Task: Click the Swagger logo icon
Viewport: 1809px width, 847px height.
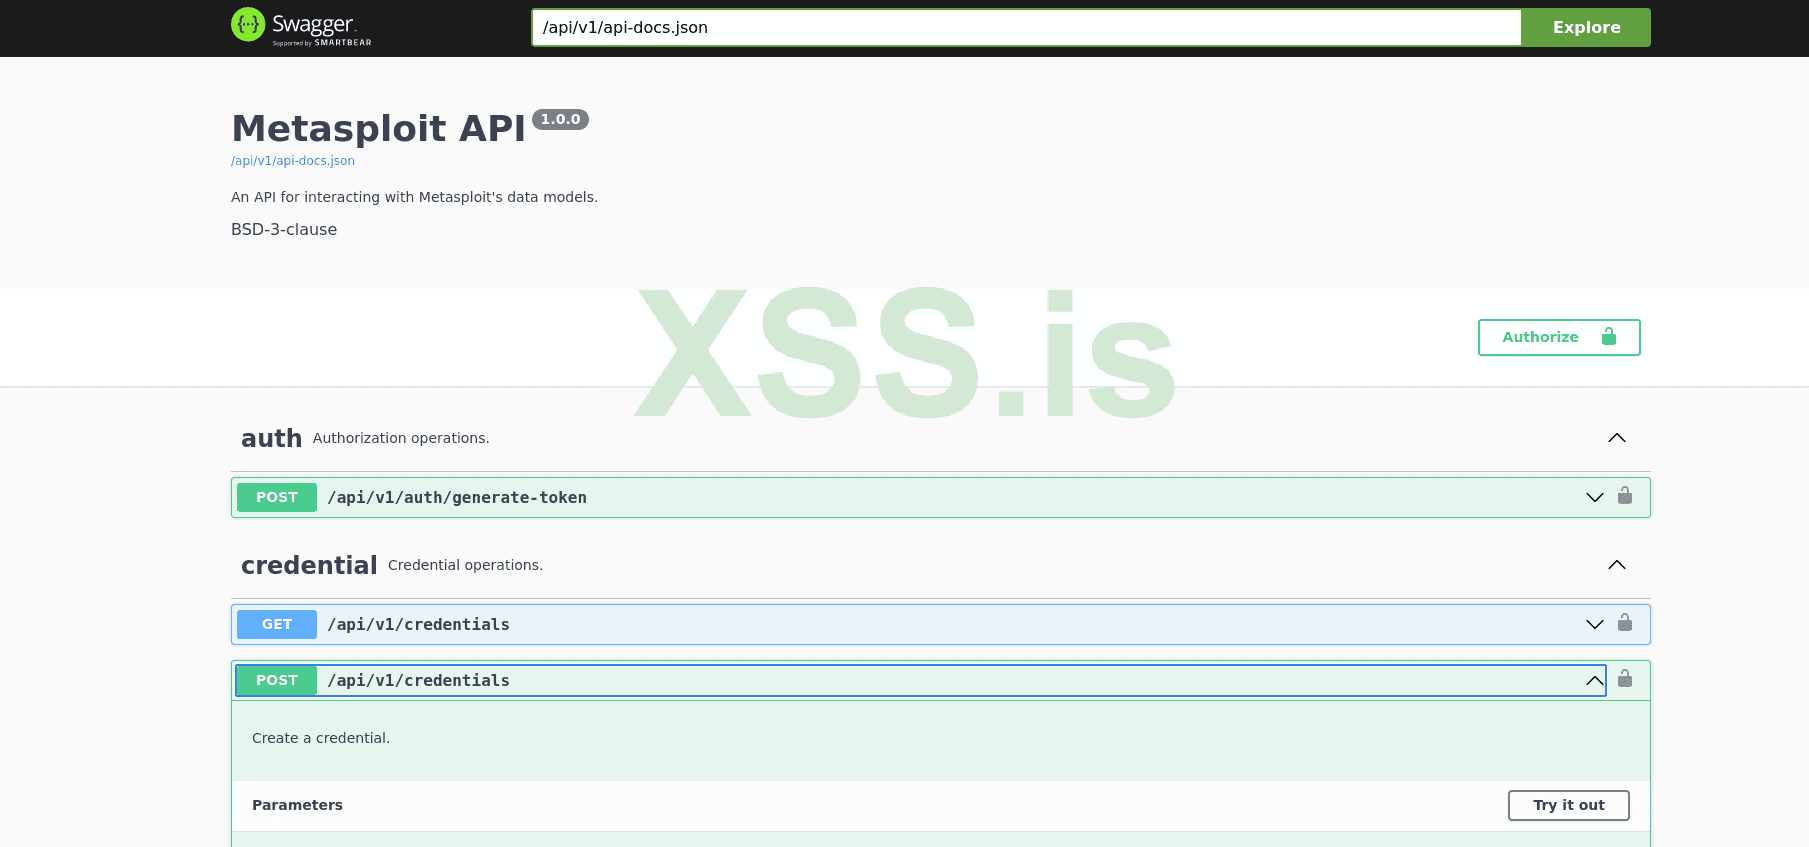Action: coord(248,25)
